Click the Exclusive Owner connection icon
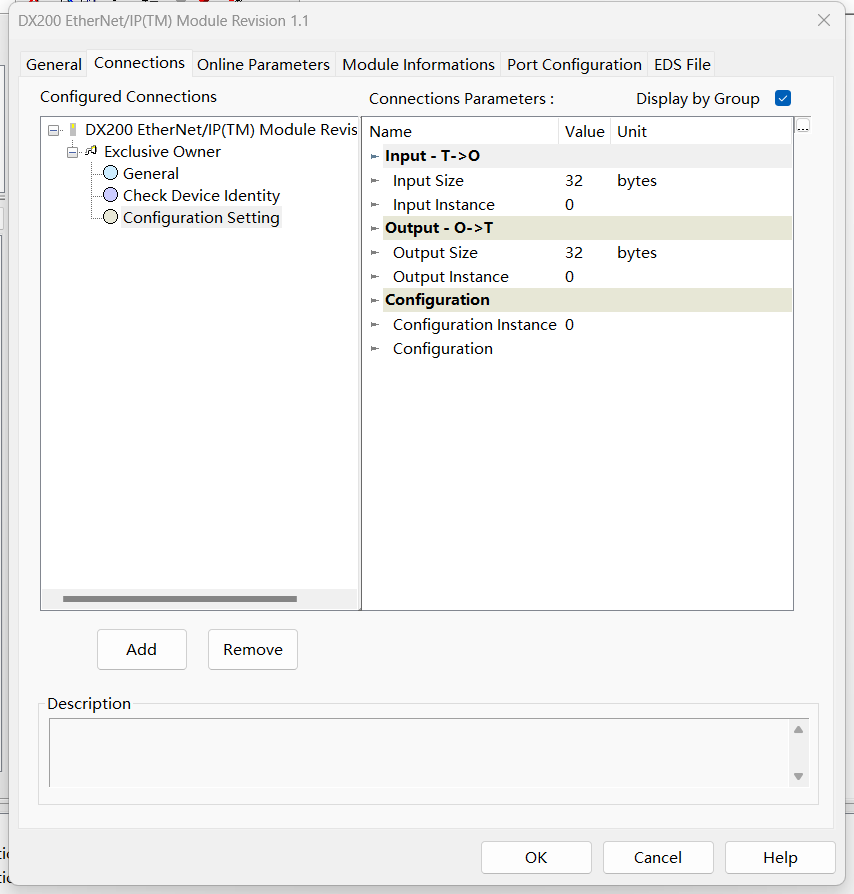 [91, 152]
